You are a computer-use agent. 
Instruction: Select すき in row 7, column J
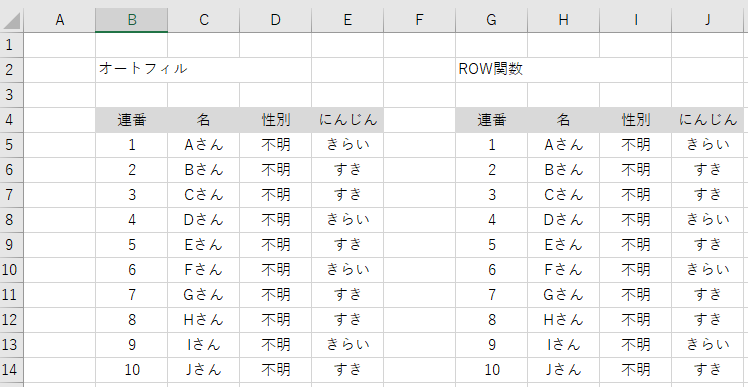click(708, 195)
